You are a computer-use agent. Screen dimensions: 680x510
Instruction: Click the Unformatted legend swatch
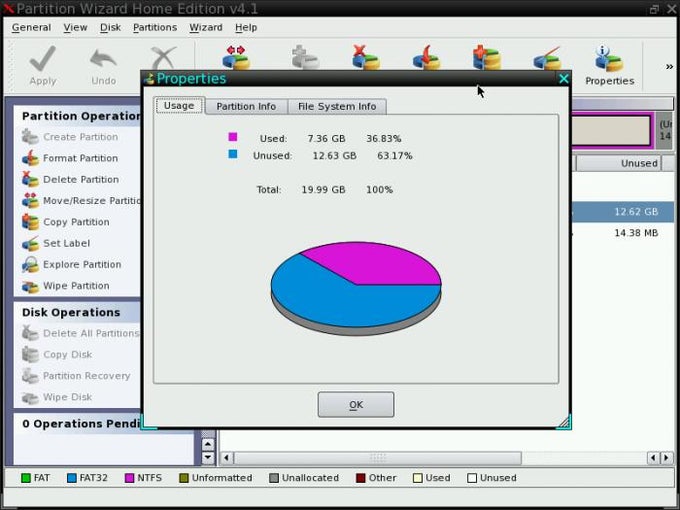click(x=184, y=478)
